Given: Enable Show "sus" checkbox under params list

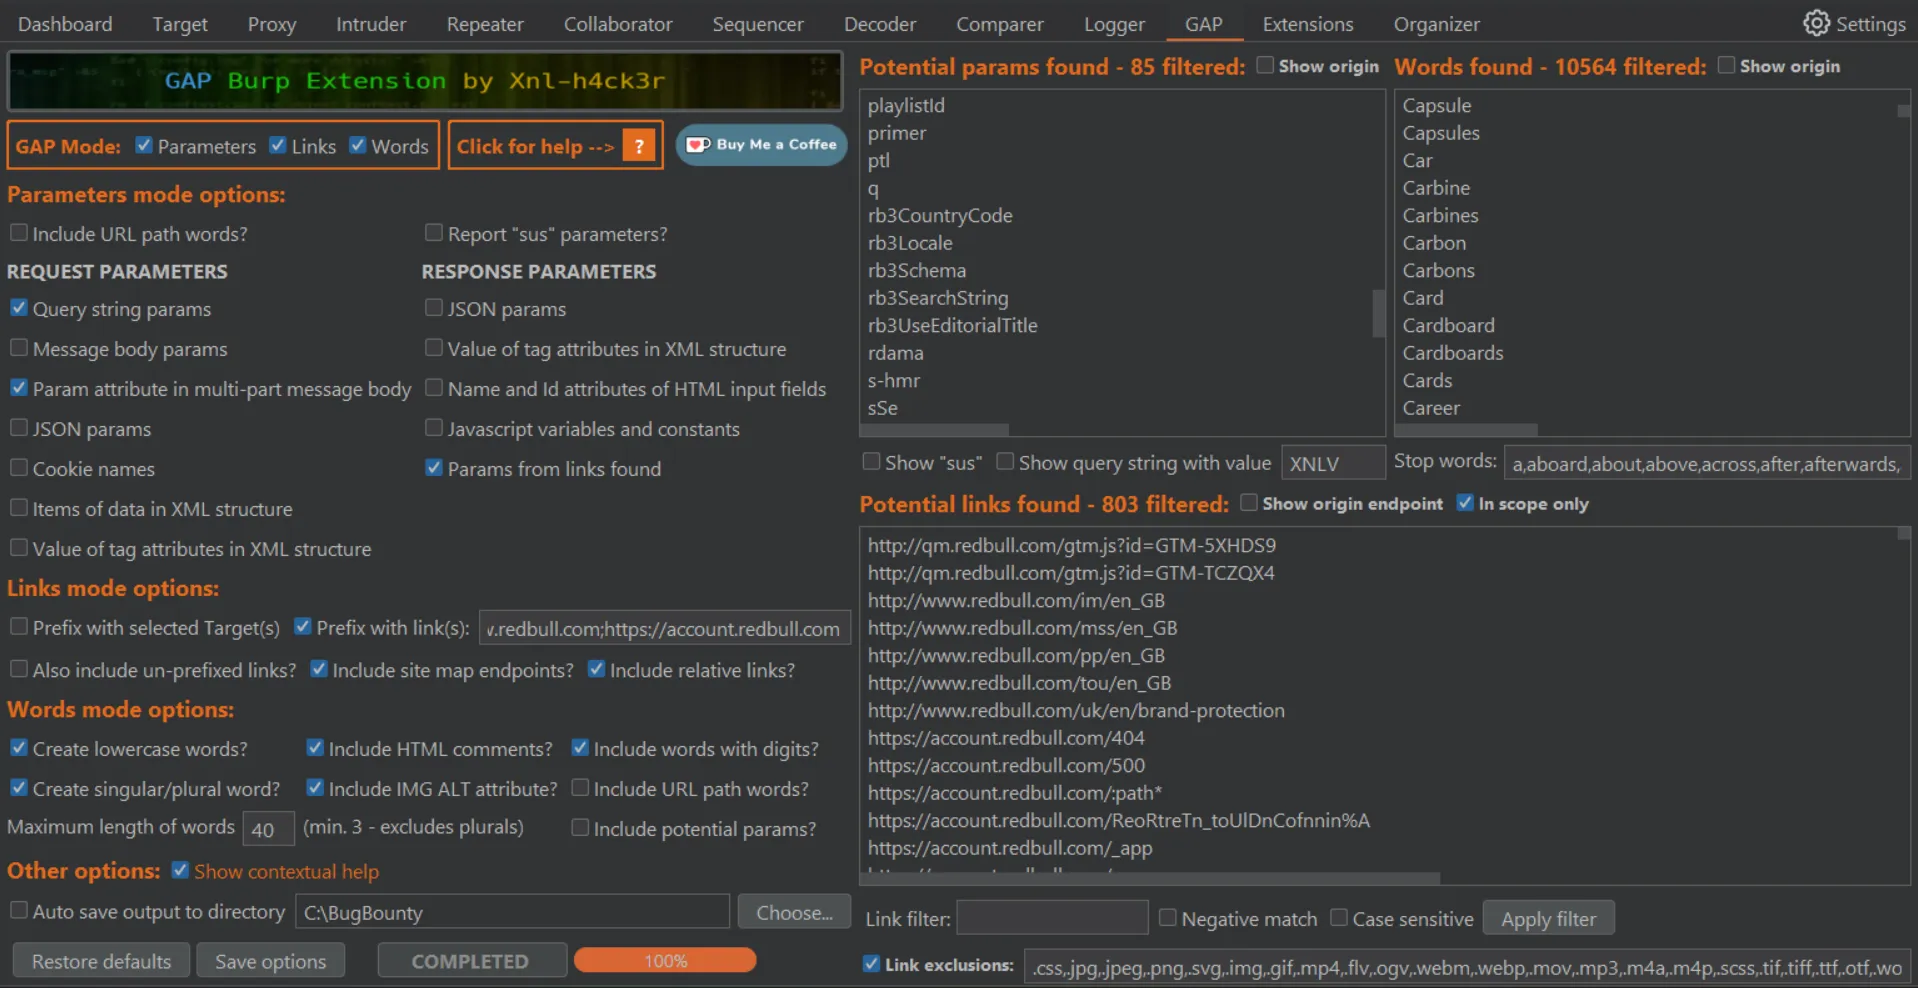Looking at the screenshot, I should point(872,462).
